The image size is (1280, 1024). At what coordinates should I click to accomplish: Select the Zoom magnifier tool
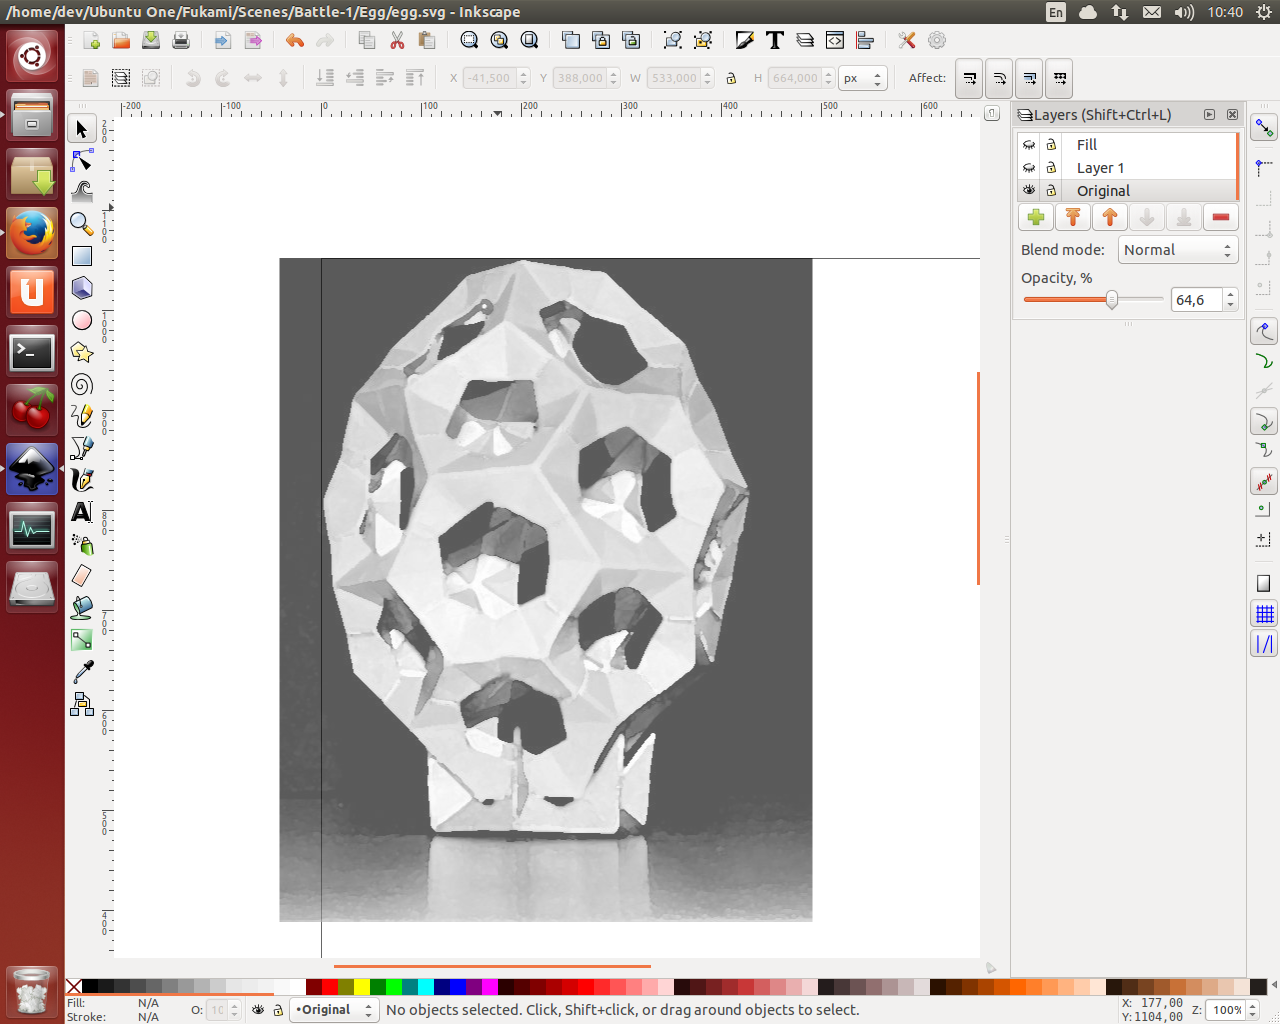[82, 224]
